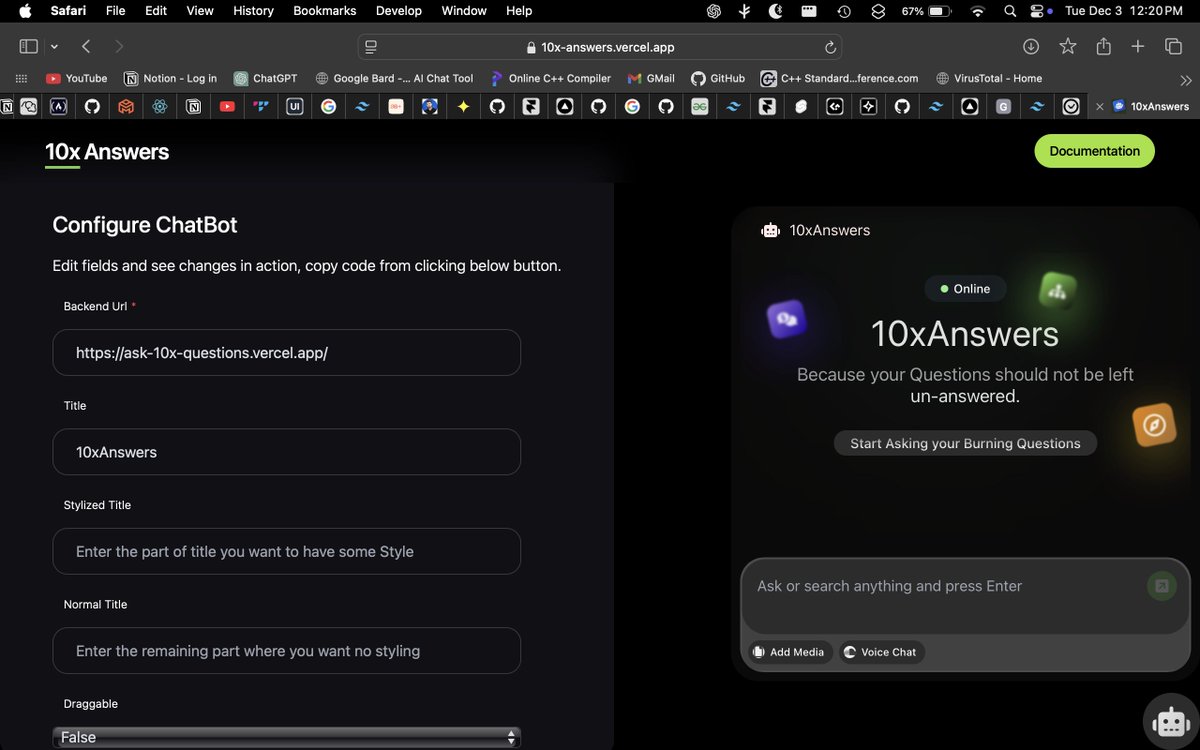Show hidden bookmarks overflow chevron

(1186, 79)
